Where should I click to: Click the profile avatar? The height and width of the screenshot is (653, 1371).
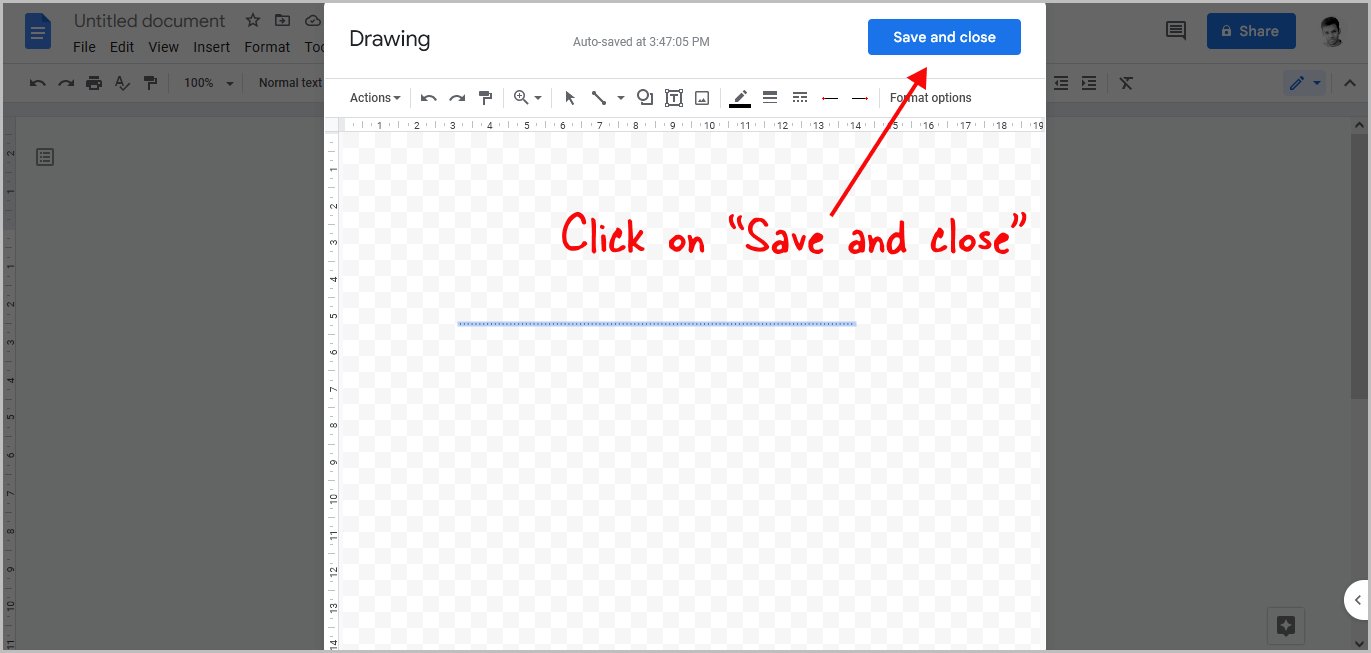click(1332, 31)
